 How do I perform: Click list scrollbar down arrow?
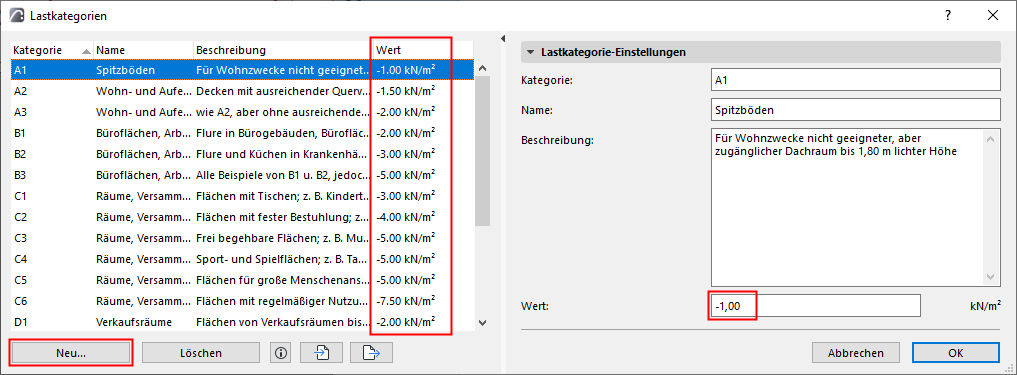482,322
